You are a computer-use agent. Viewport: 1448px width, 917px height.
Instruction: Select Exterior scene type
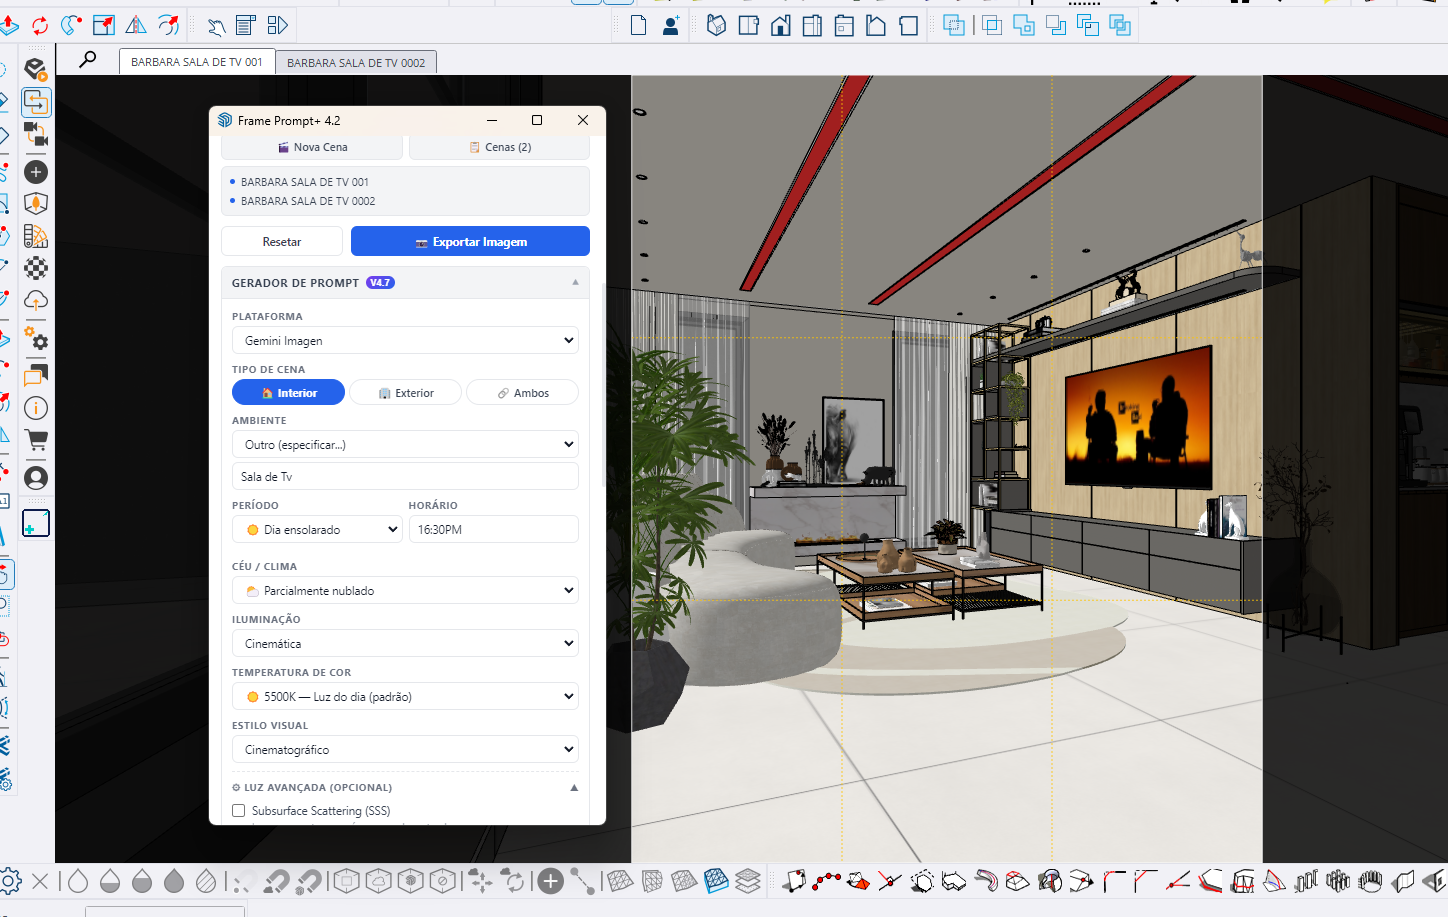click(405, 393)
